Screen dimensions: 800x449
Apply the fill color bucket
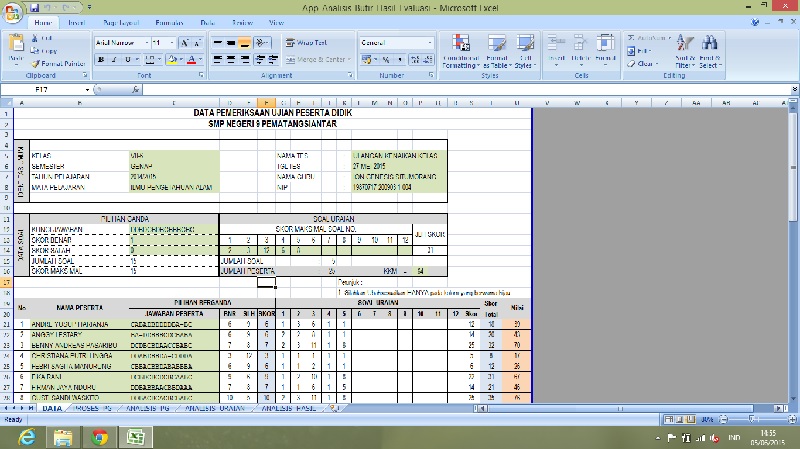click(172, 60)
